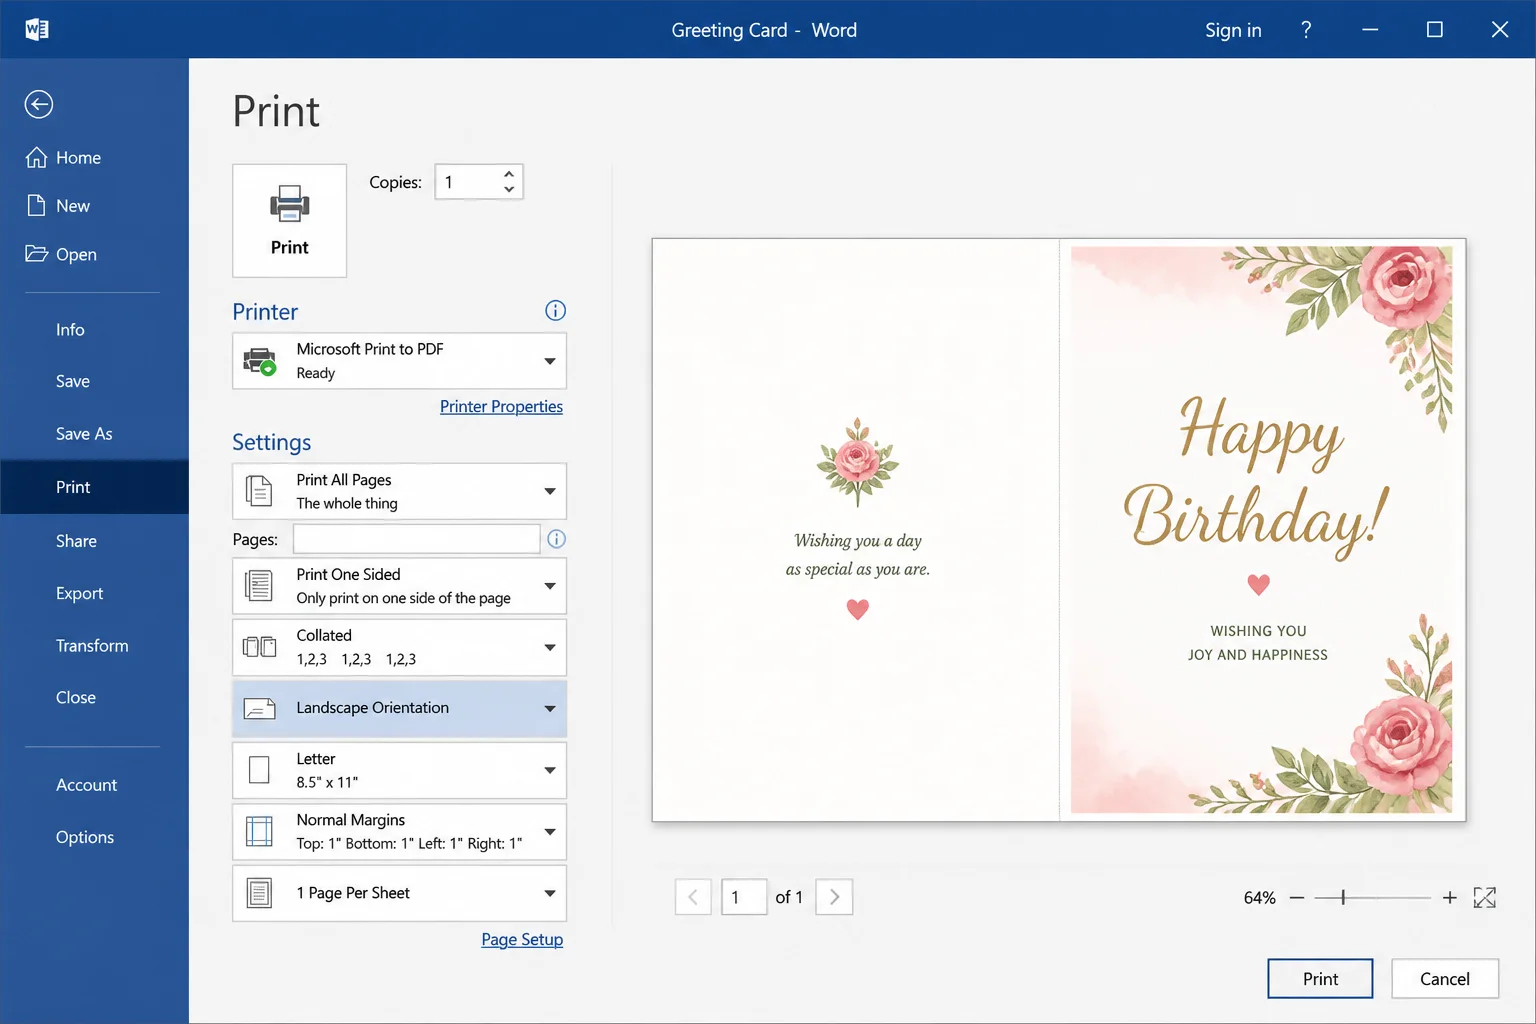Click the back arrow circle icon
1536x1024 pixels.
(39, 104)
